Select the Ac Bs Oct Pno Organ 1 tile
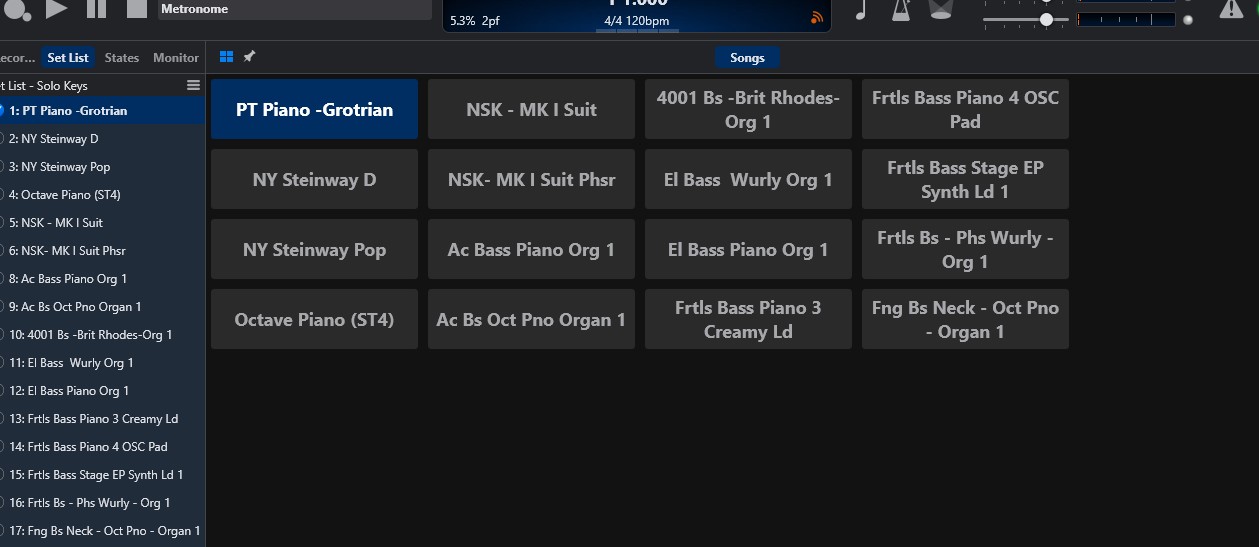1259x547 pixels. [x=531, y=319]
